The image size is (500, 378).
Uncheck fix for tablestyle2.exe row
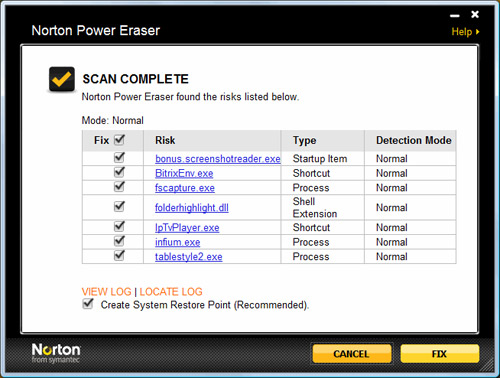coord(119,256)
